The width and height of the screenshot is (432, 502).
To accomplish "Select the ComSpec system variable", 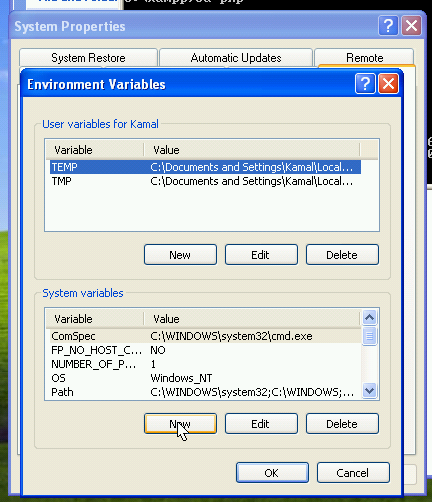I will pos(205,336).
